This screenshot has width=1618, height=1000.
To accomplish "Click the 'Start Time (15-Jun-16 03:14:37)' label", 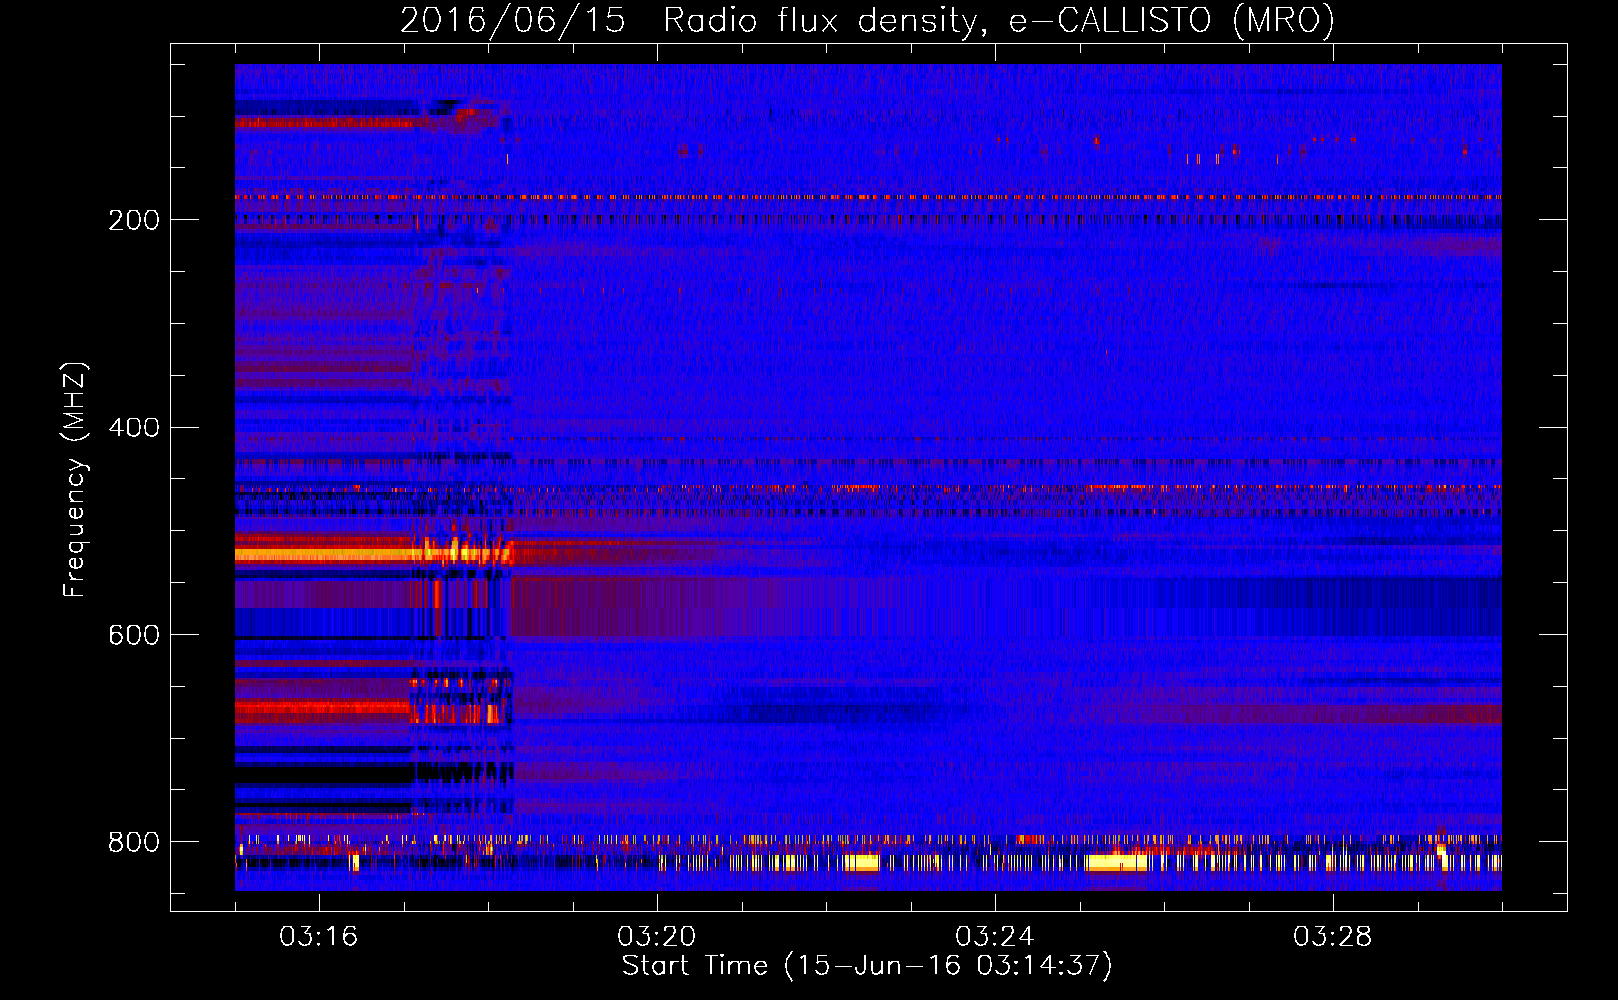I will tap(867, 966).
